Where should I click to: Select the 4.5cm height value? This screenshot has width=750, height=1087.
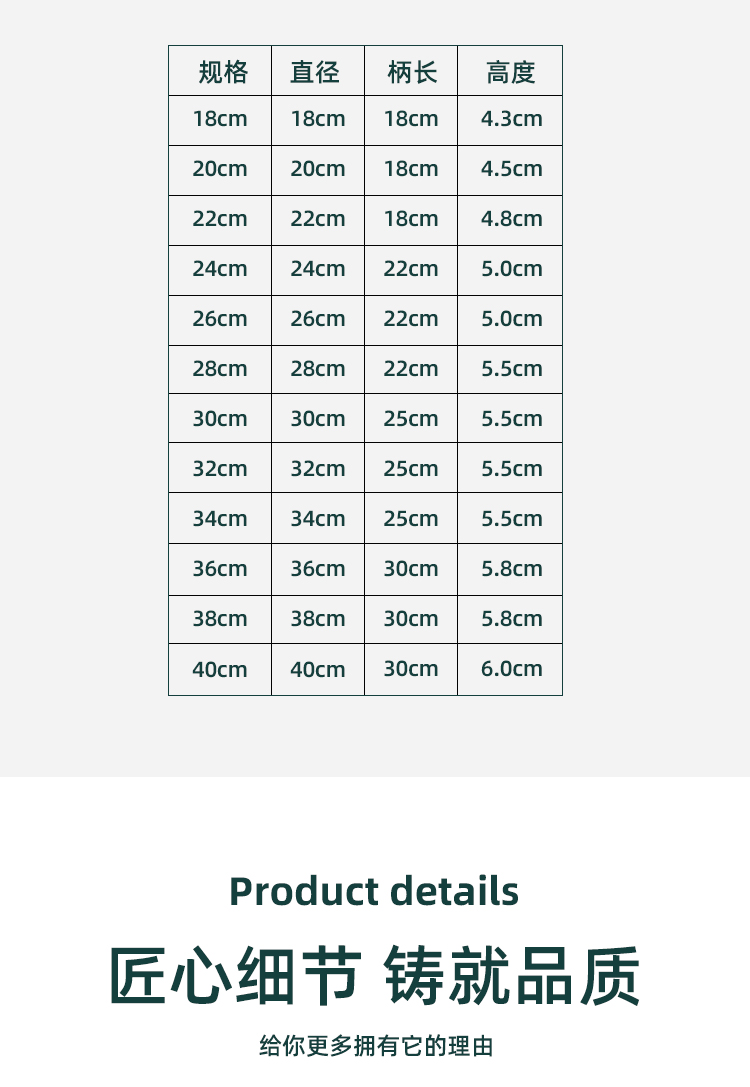[511, 169]
